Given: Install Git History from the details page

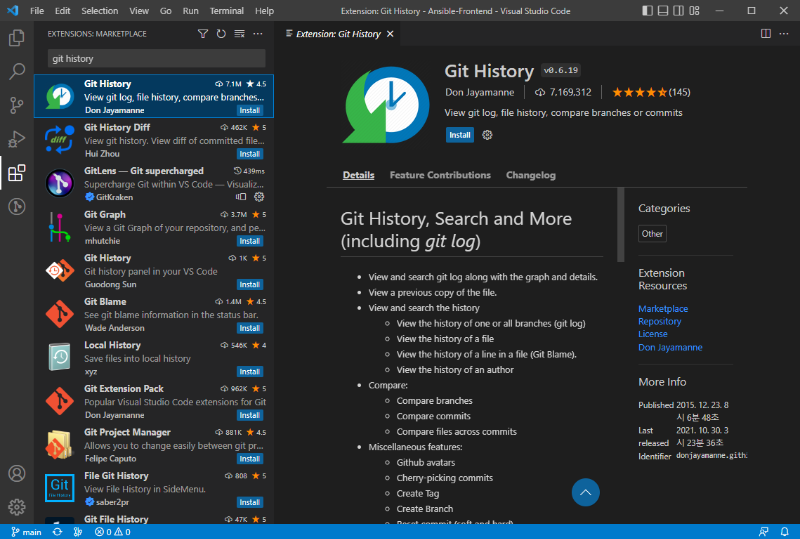Looking at the screenshot, I should [x=459, y=135].
